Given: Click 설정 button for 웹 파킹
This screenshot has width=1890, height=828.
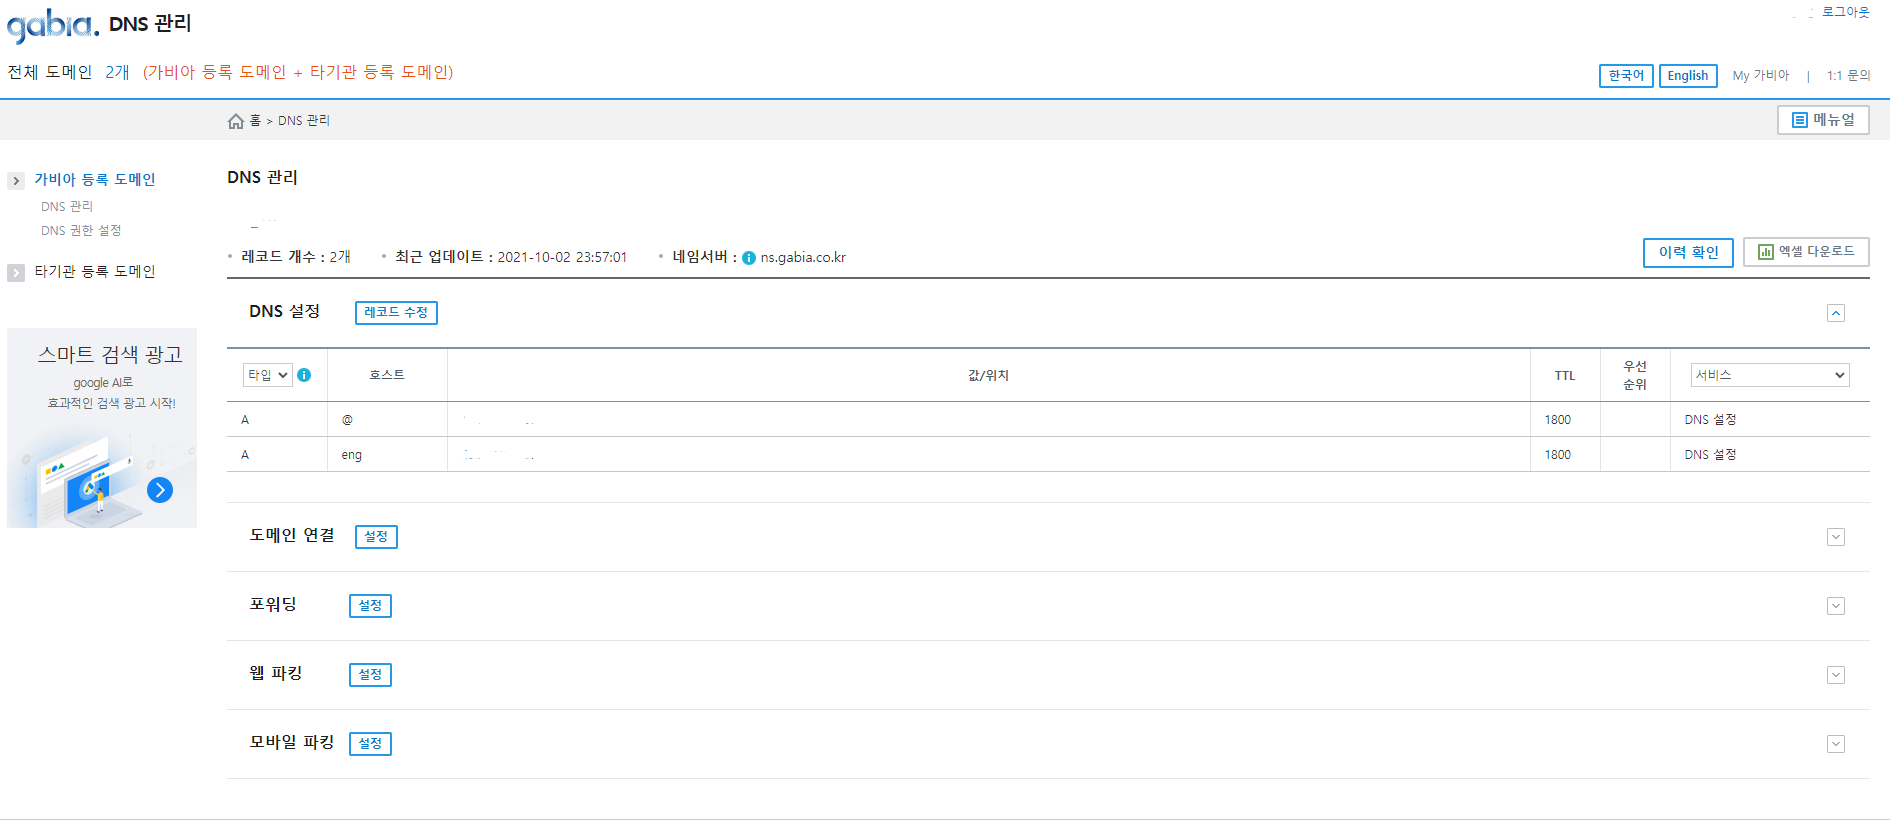Looking at the screenshot, I should (x=370, y=675).
